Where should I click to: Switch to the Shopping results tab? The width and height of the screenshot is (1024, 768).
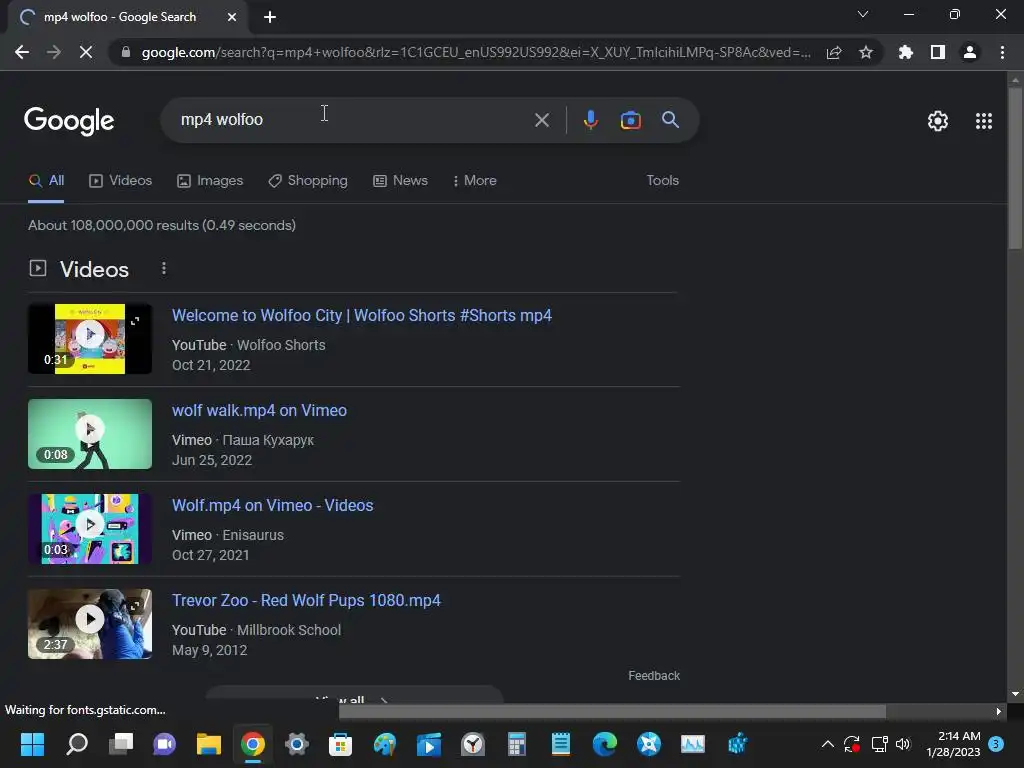click(308, 181)
